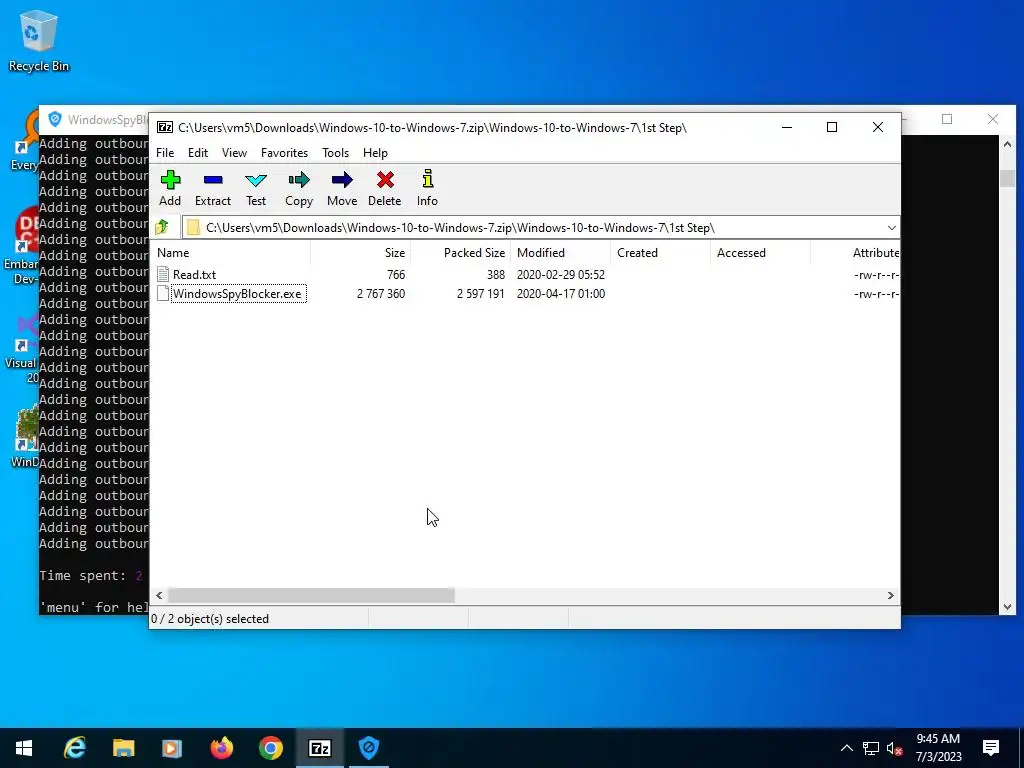Image resolution: width=1024 pixels, height=768 pixels.
Task: Click WindowsSpyBlocker shield icon in title bar
Action: tap(55, 120)
